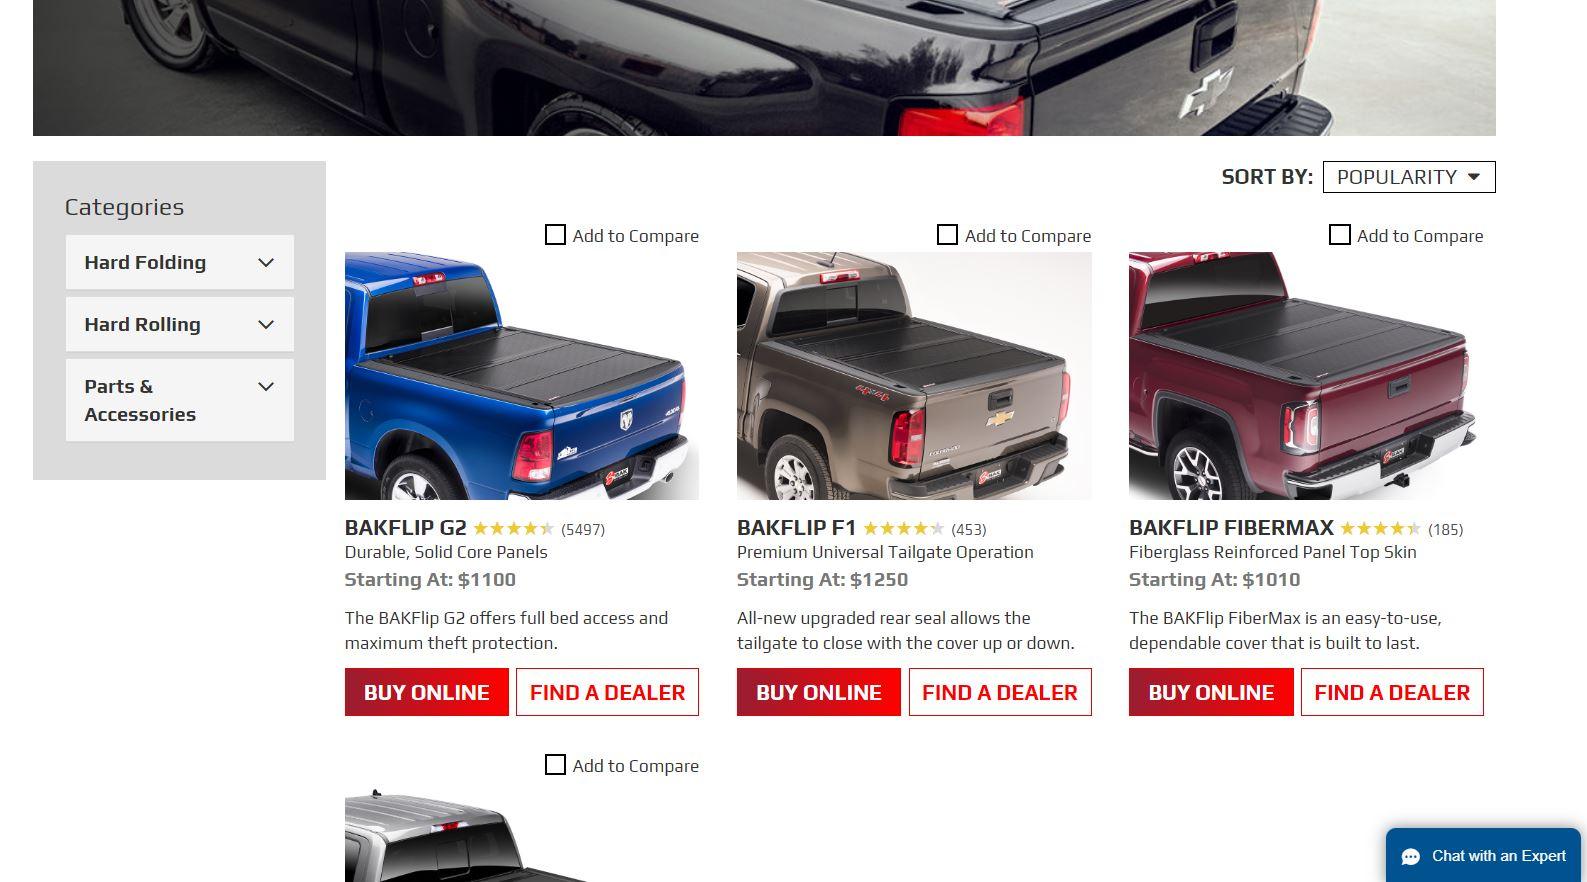Screen dimensions: 1587x882
Task: Click the BAKFlip FiberMax star rating
Action: pyautogui.click(x=1380, y=529)
